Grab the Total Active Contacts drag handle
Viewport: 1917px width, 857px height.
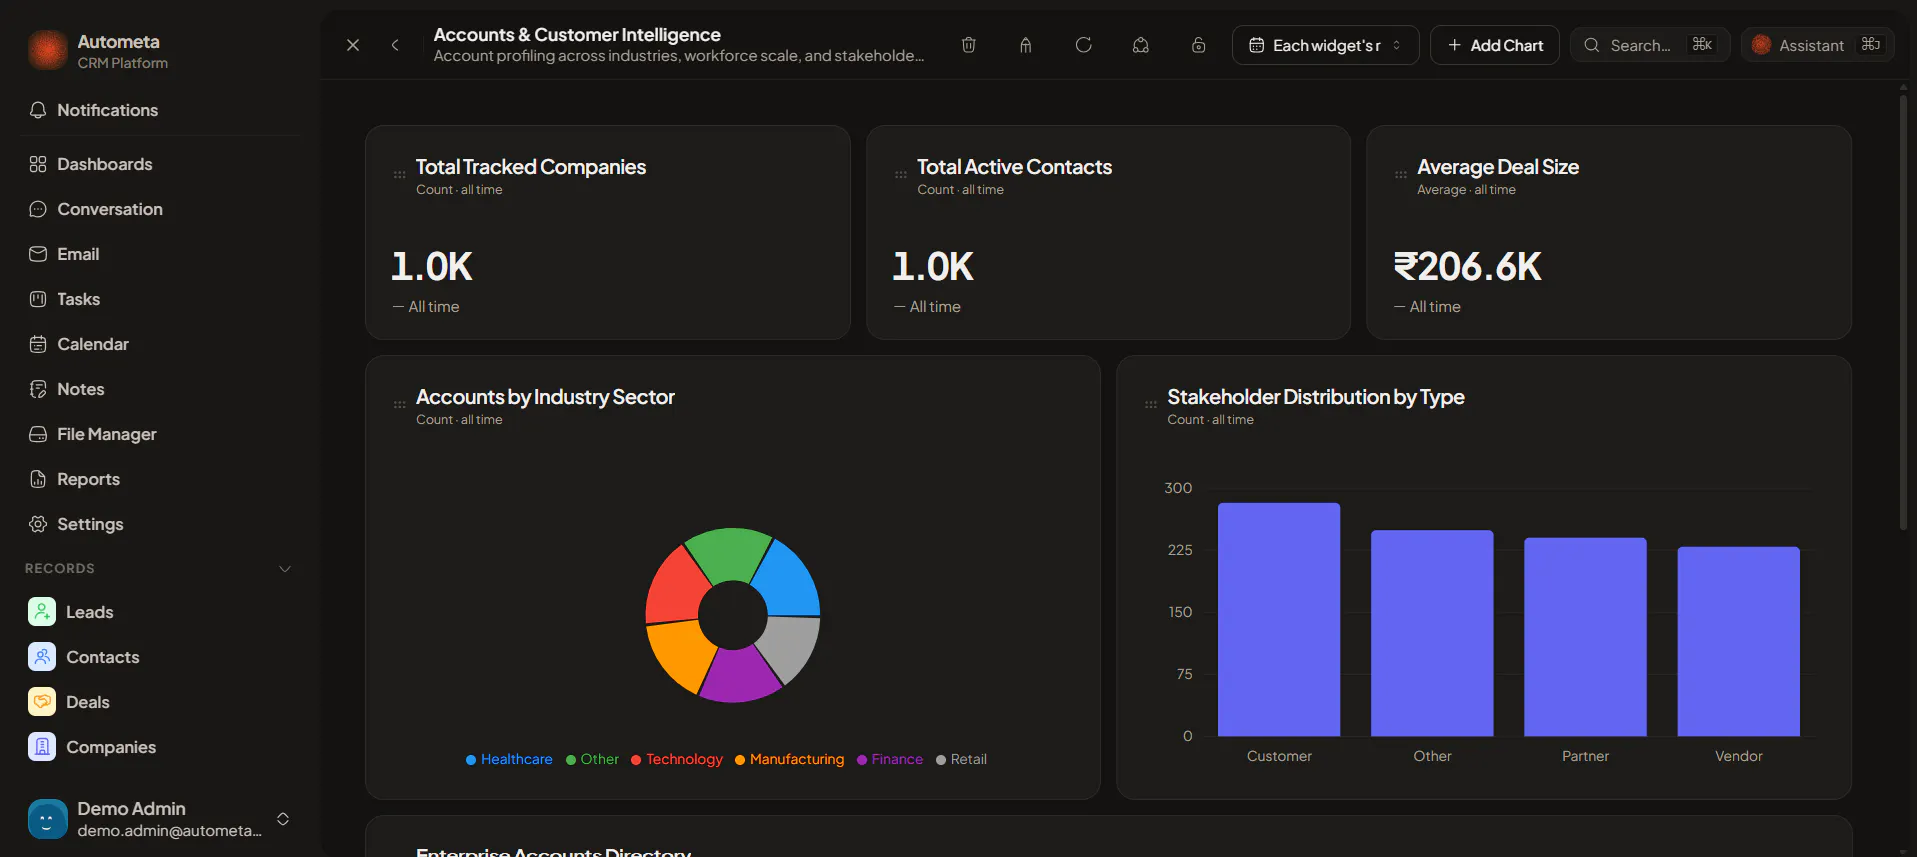[x=901, y=175]
